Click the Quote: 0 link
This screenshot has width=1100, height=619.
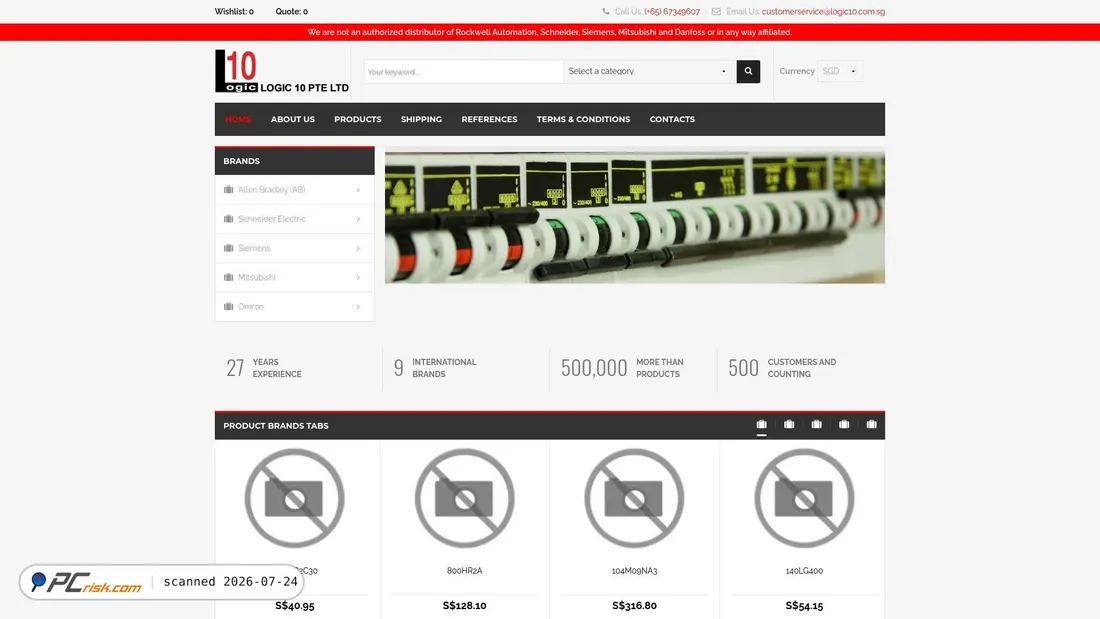[x=291, y=11]
